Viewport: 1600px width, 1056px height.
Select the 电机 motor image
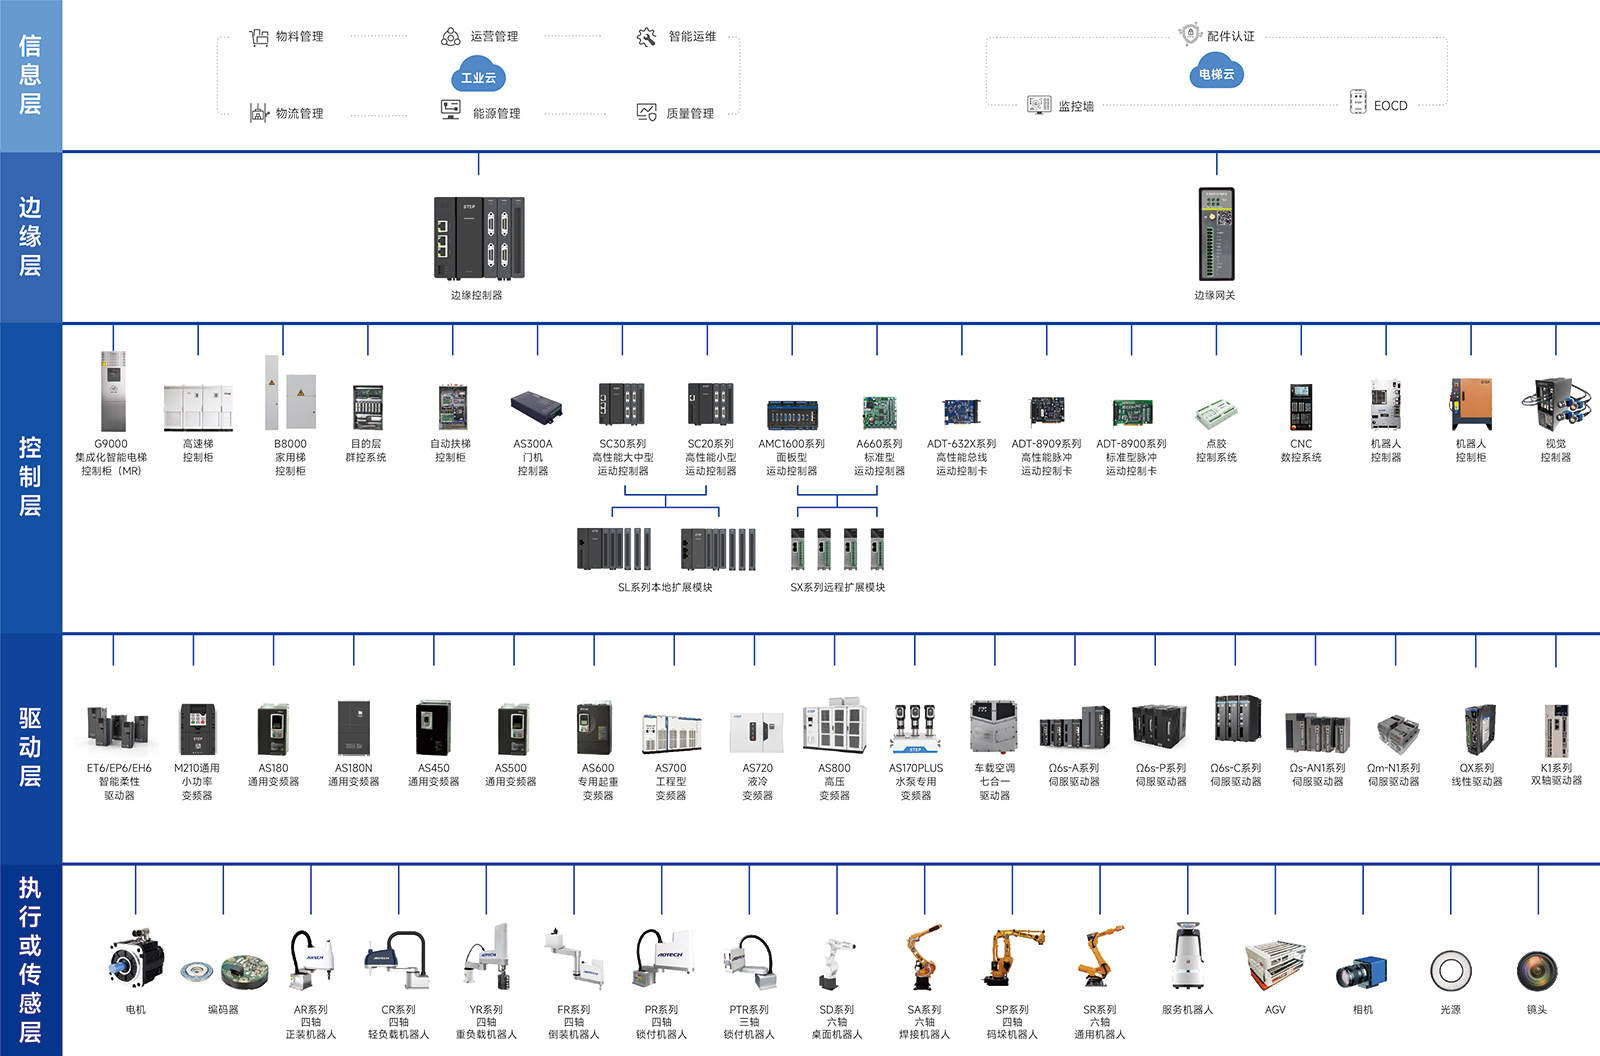point(136,959)
